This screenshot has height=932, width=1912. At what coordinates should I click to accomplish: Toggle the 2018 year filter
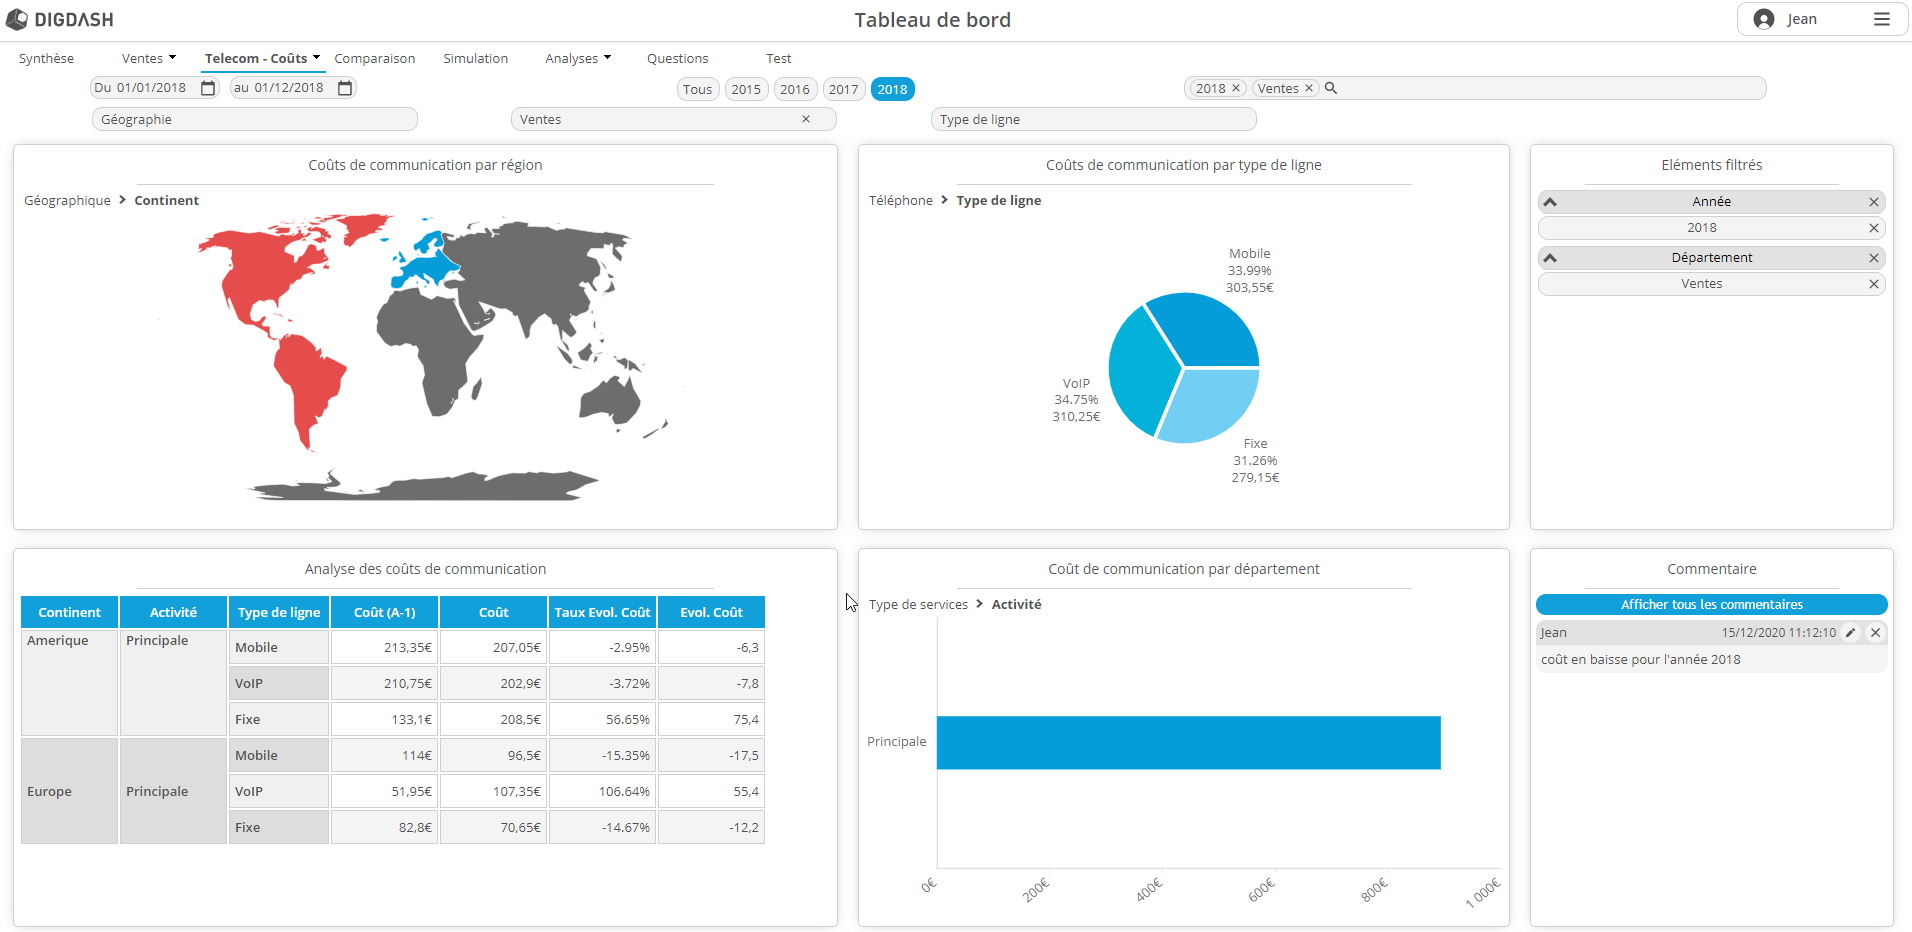pyautogui.click(x=893, y=89)
